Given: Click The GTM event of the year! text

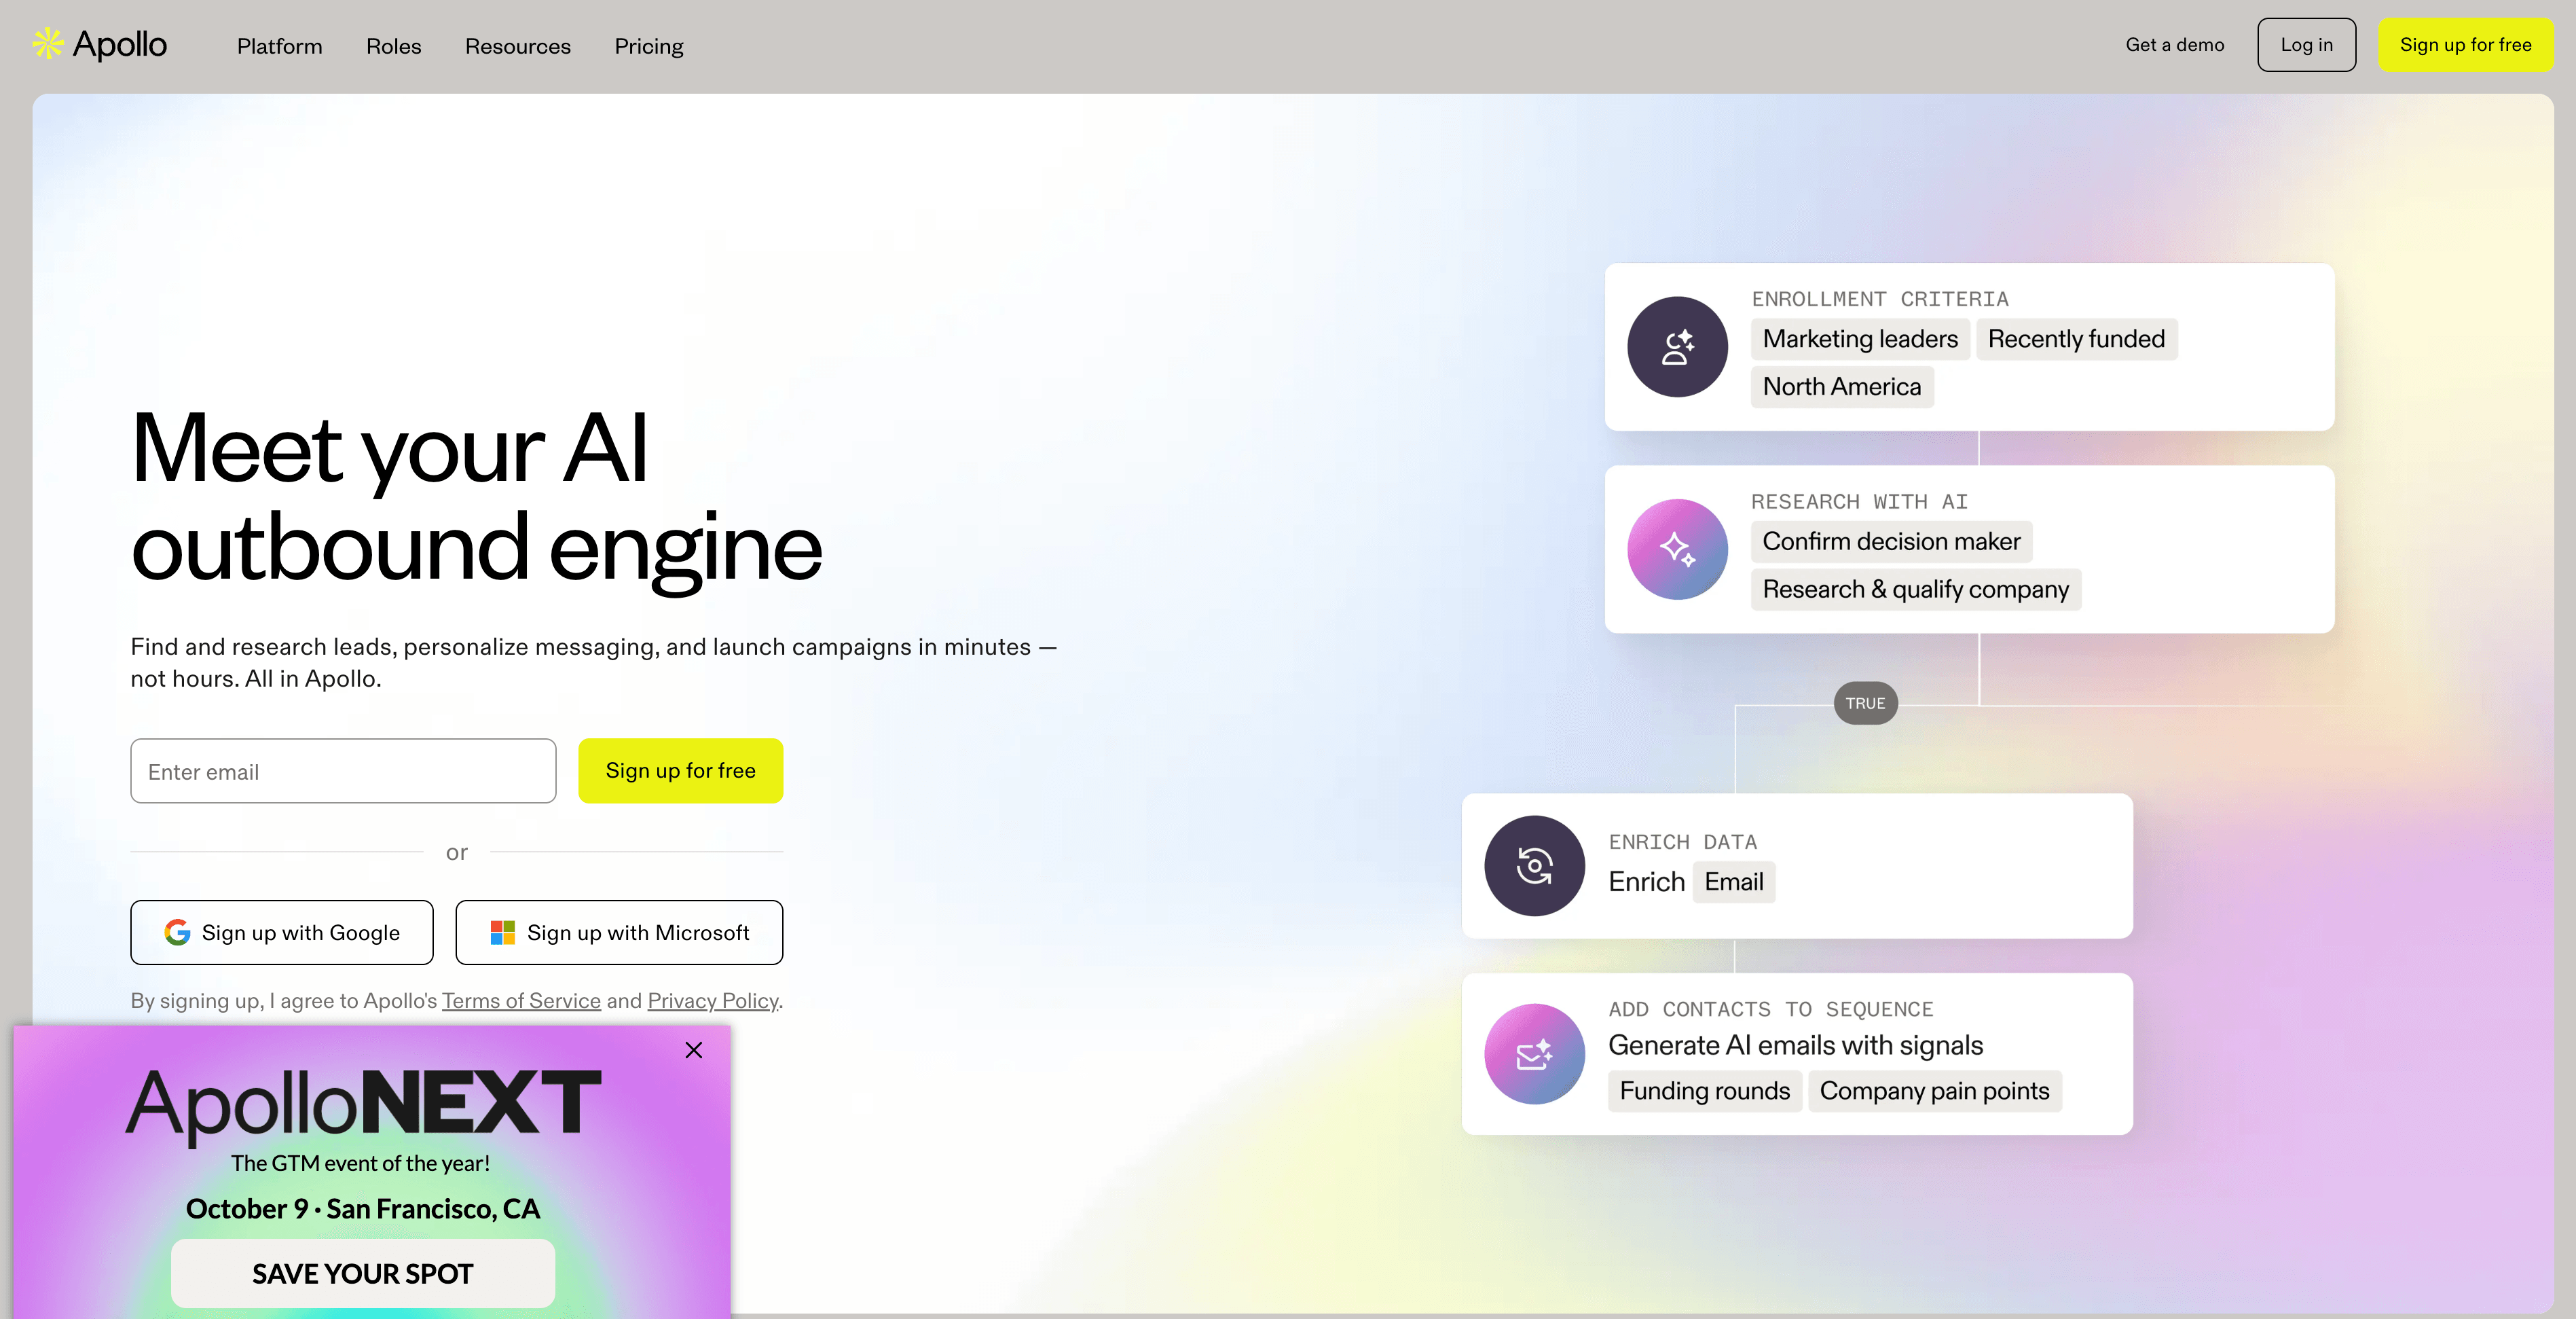Looking at the screenshot, I should point(361,1163).
